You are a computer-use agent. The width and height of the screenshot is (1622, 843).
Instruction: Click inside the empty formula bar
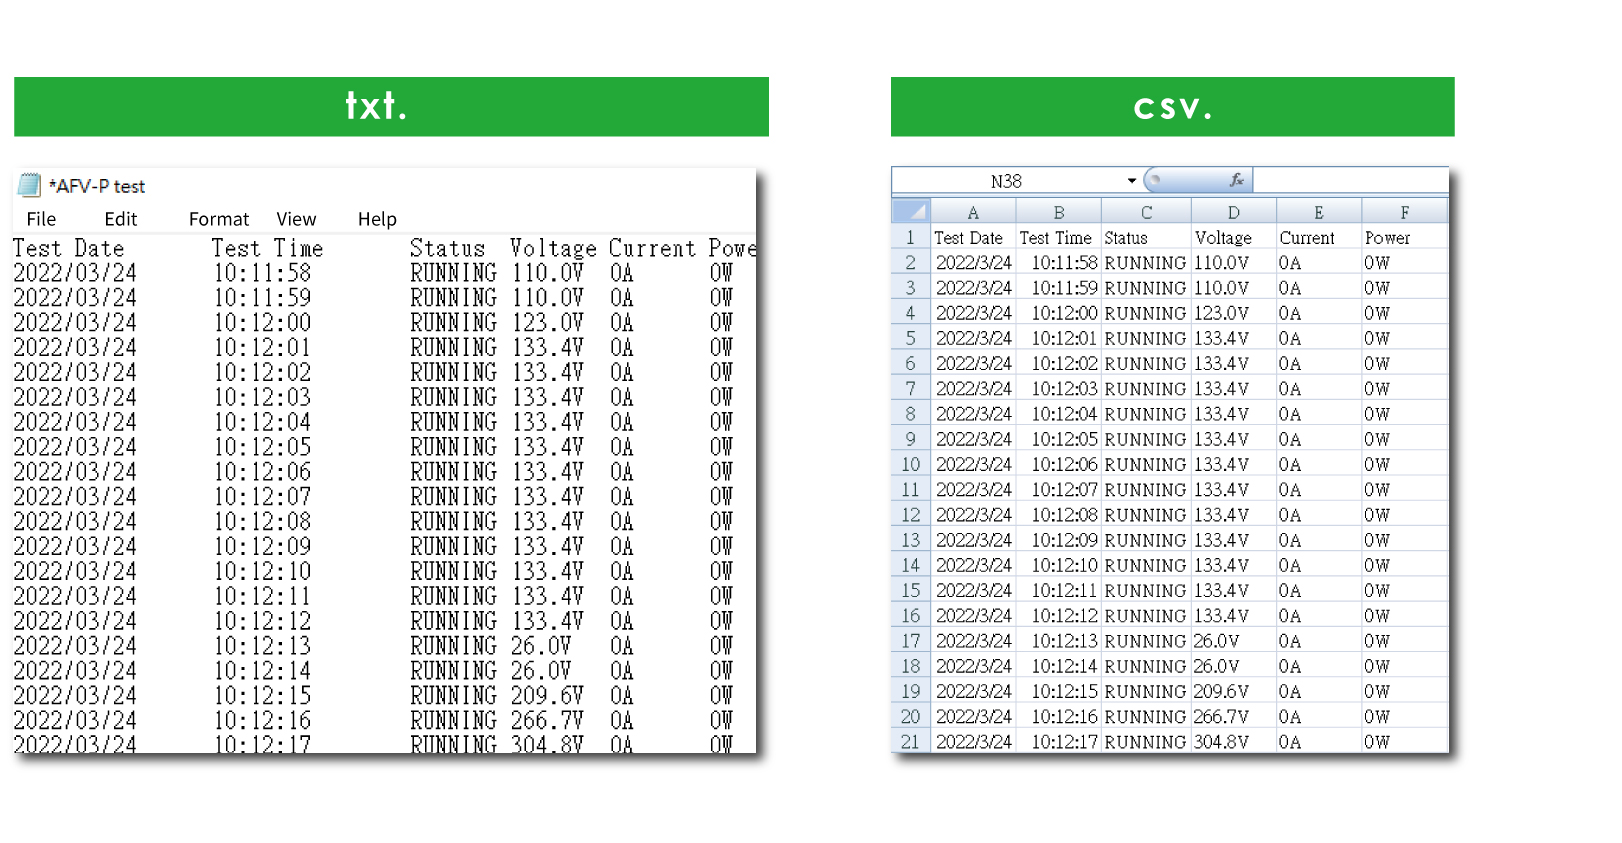tap(1348, 180)
